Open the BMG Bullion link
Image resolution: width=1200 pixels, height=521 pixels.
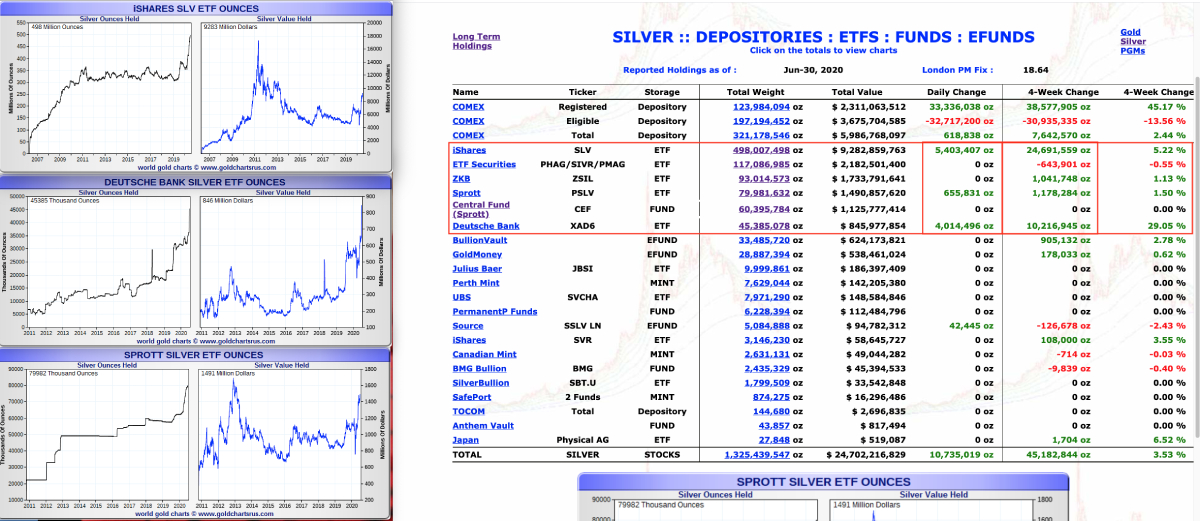pyautogui.click(x=479, y=368)
